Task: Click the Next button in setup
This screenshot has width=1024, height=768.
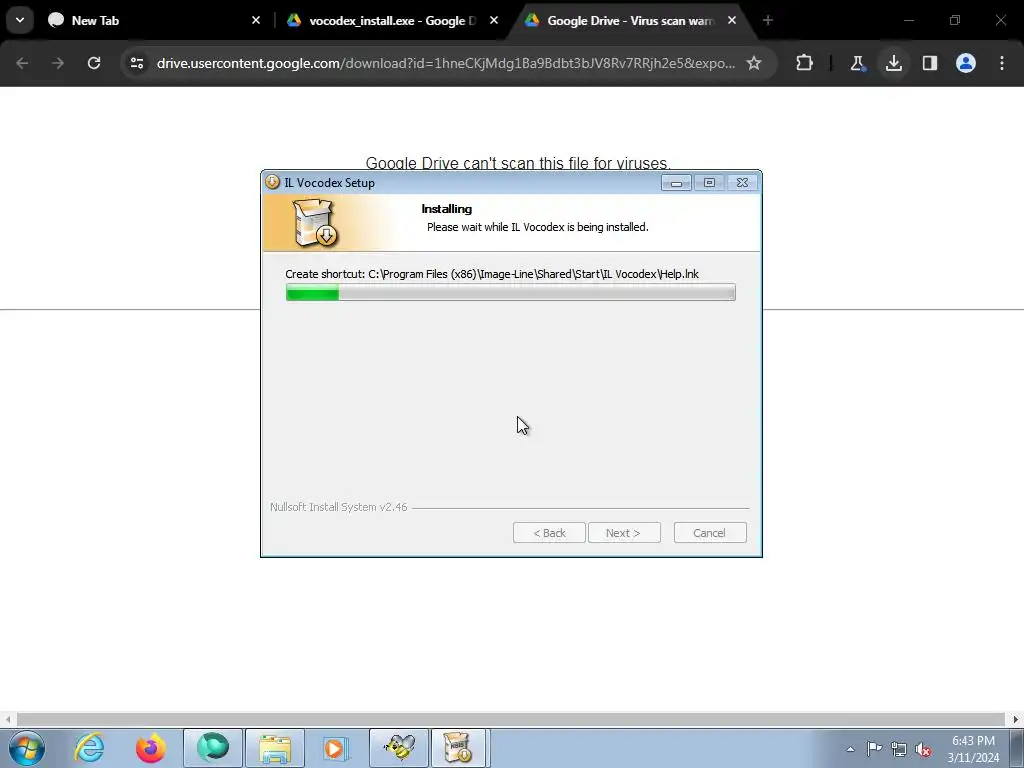Action: (x=624, y=533)
